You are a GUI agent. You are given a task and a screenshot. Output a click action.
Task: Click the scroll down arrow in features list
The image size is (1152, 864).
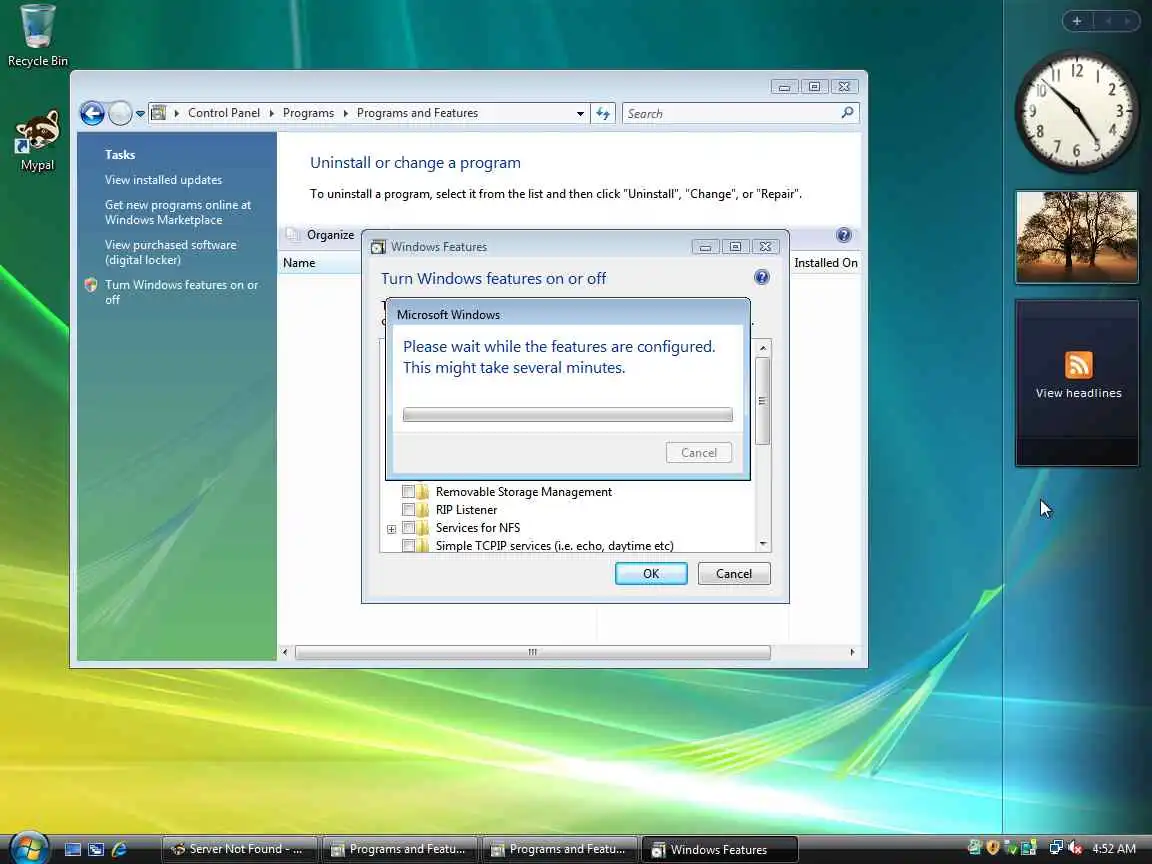pos(763,544)
